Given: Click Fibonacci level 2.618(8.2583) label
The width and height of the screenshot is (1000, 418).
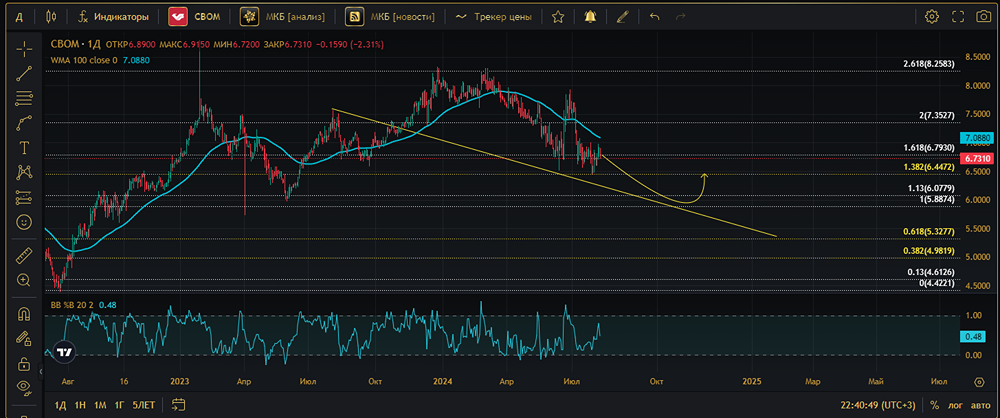Looking at the screenshot, I should click(929, 64).
